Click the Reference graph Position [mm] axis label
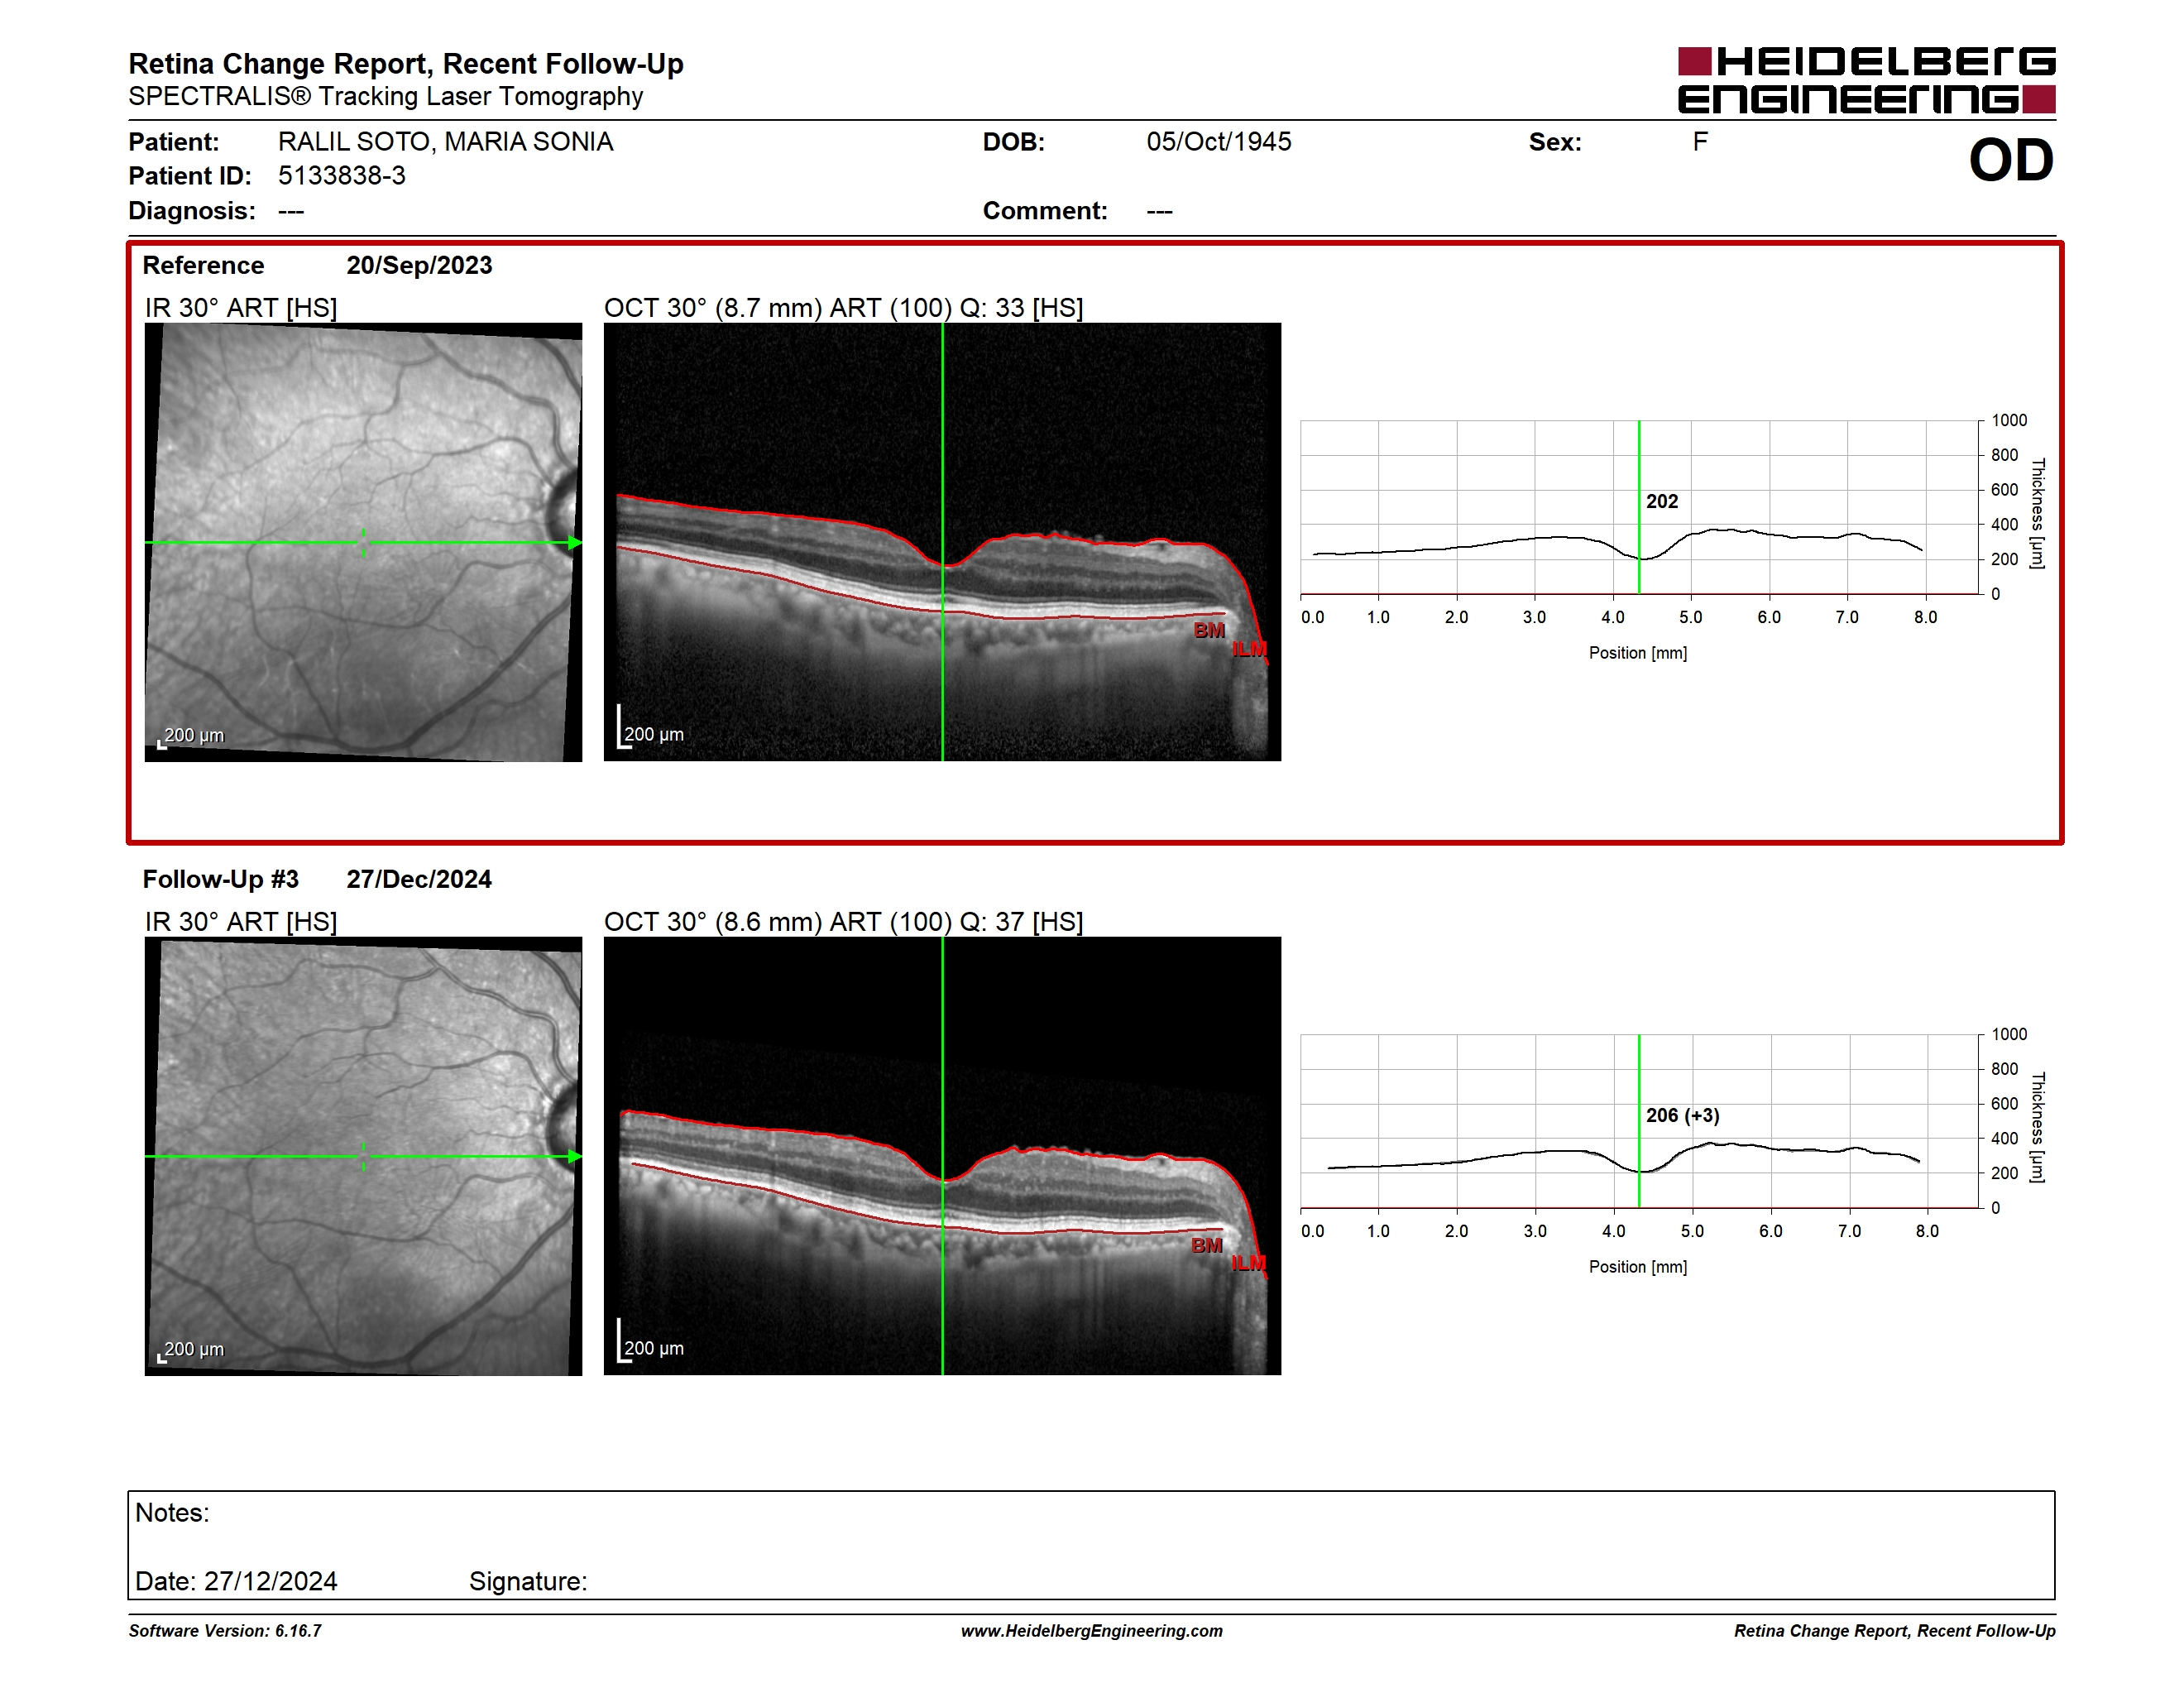Image resolution: width=2184 pixels, height=1688 pixels. (1638, 653)
